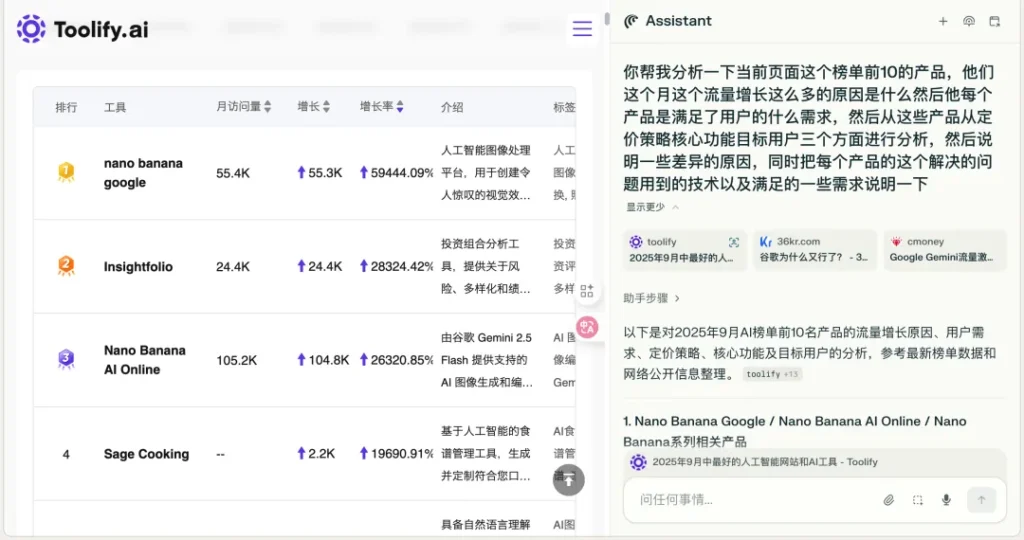Expand the toolify +13 sources chip
Viewport: 1024px width, 540px height.
[772, 374]
